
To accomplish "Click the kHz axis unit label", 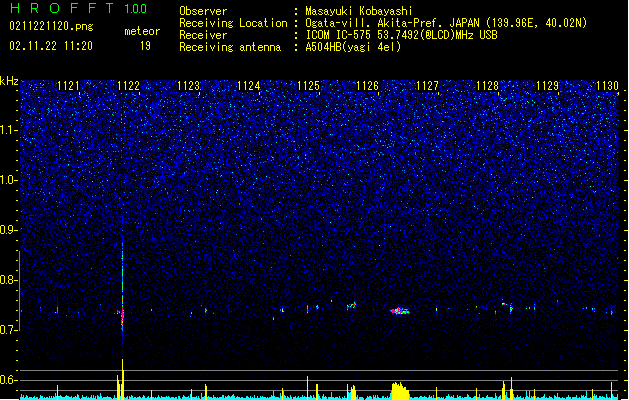I will coord(9,81).
